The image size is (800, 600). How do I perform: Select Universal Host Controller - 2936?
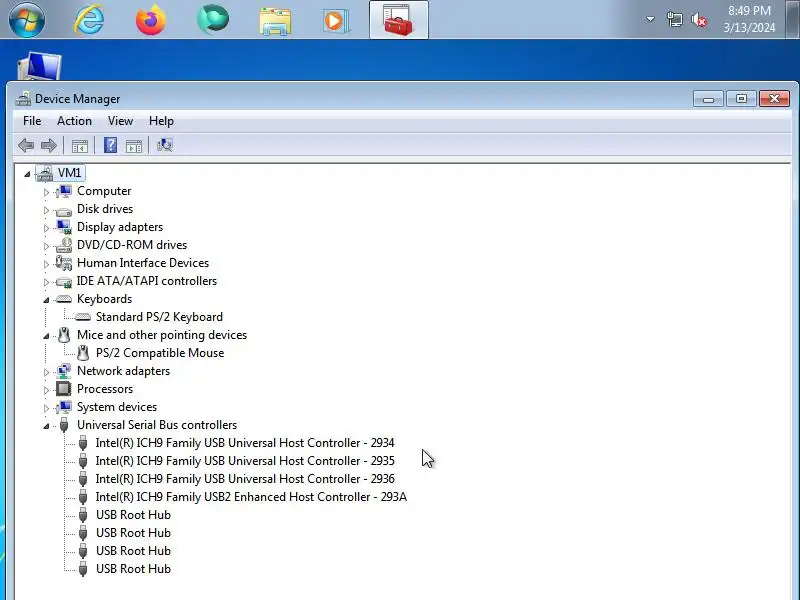245,479
